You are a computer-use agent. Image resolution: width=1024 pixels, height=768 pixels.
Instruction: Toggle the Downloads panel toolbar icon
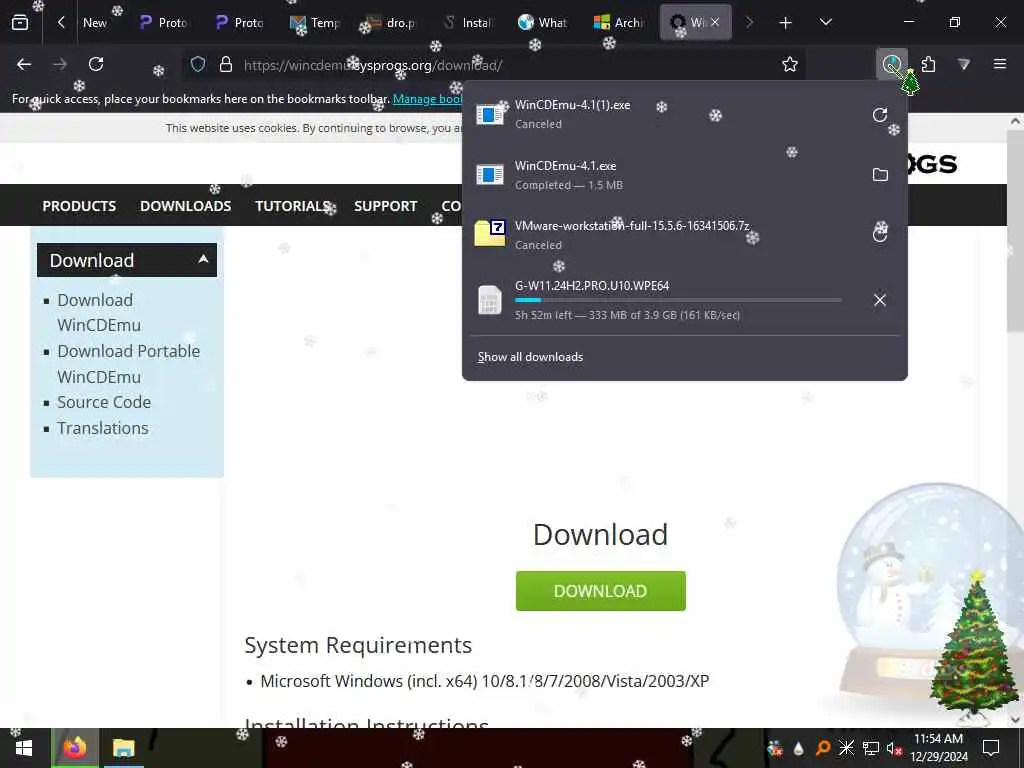click(x=892, y=64)
